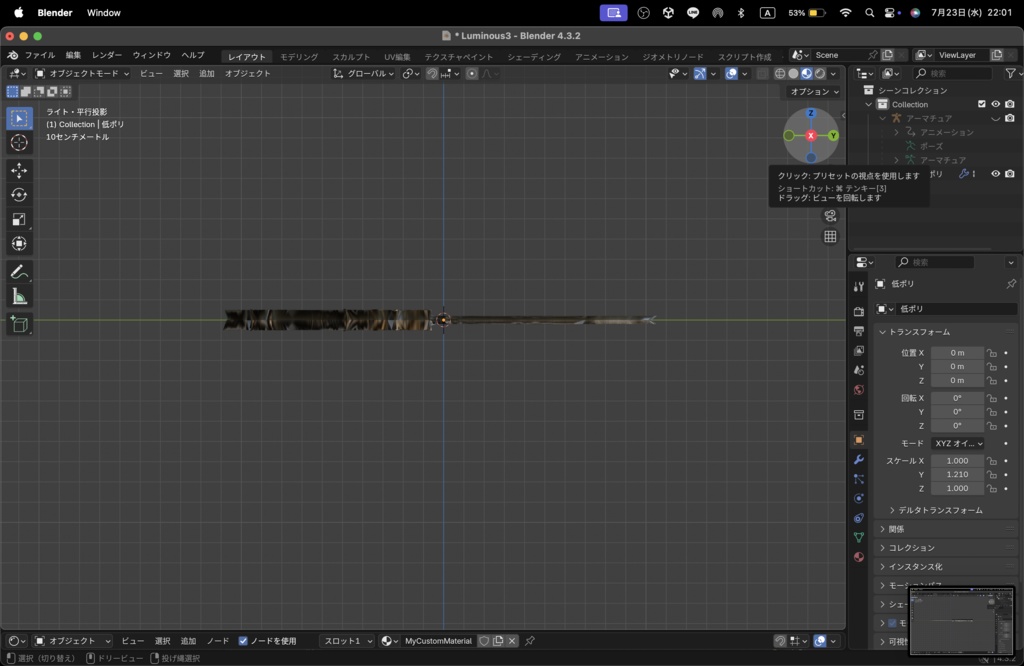
Task: Open the Object Data (mesh) properties tab
Action: tap(859, 537)
